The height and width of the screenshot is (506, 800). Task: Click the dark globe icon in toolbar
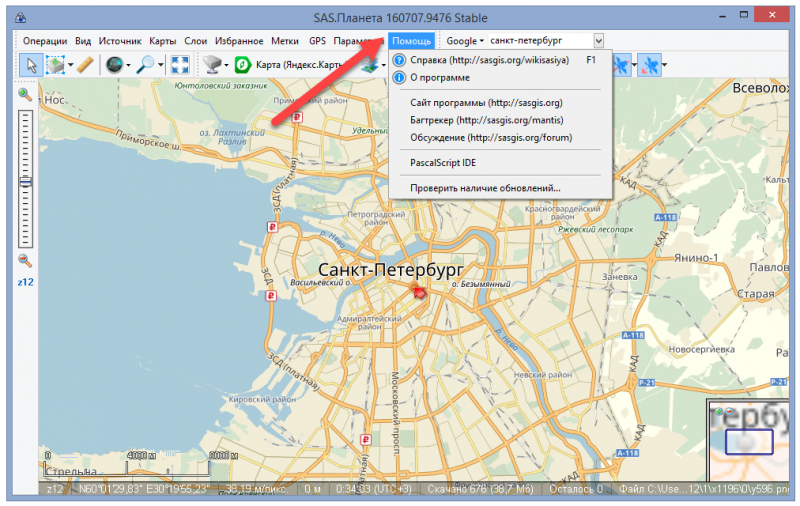[114, 65]
